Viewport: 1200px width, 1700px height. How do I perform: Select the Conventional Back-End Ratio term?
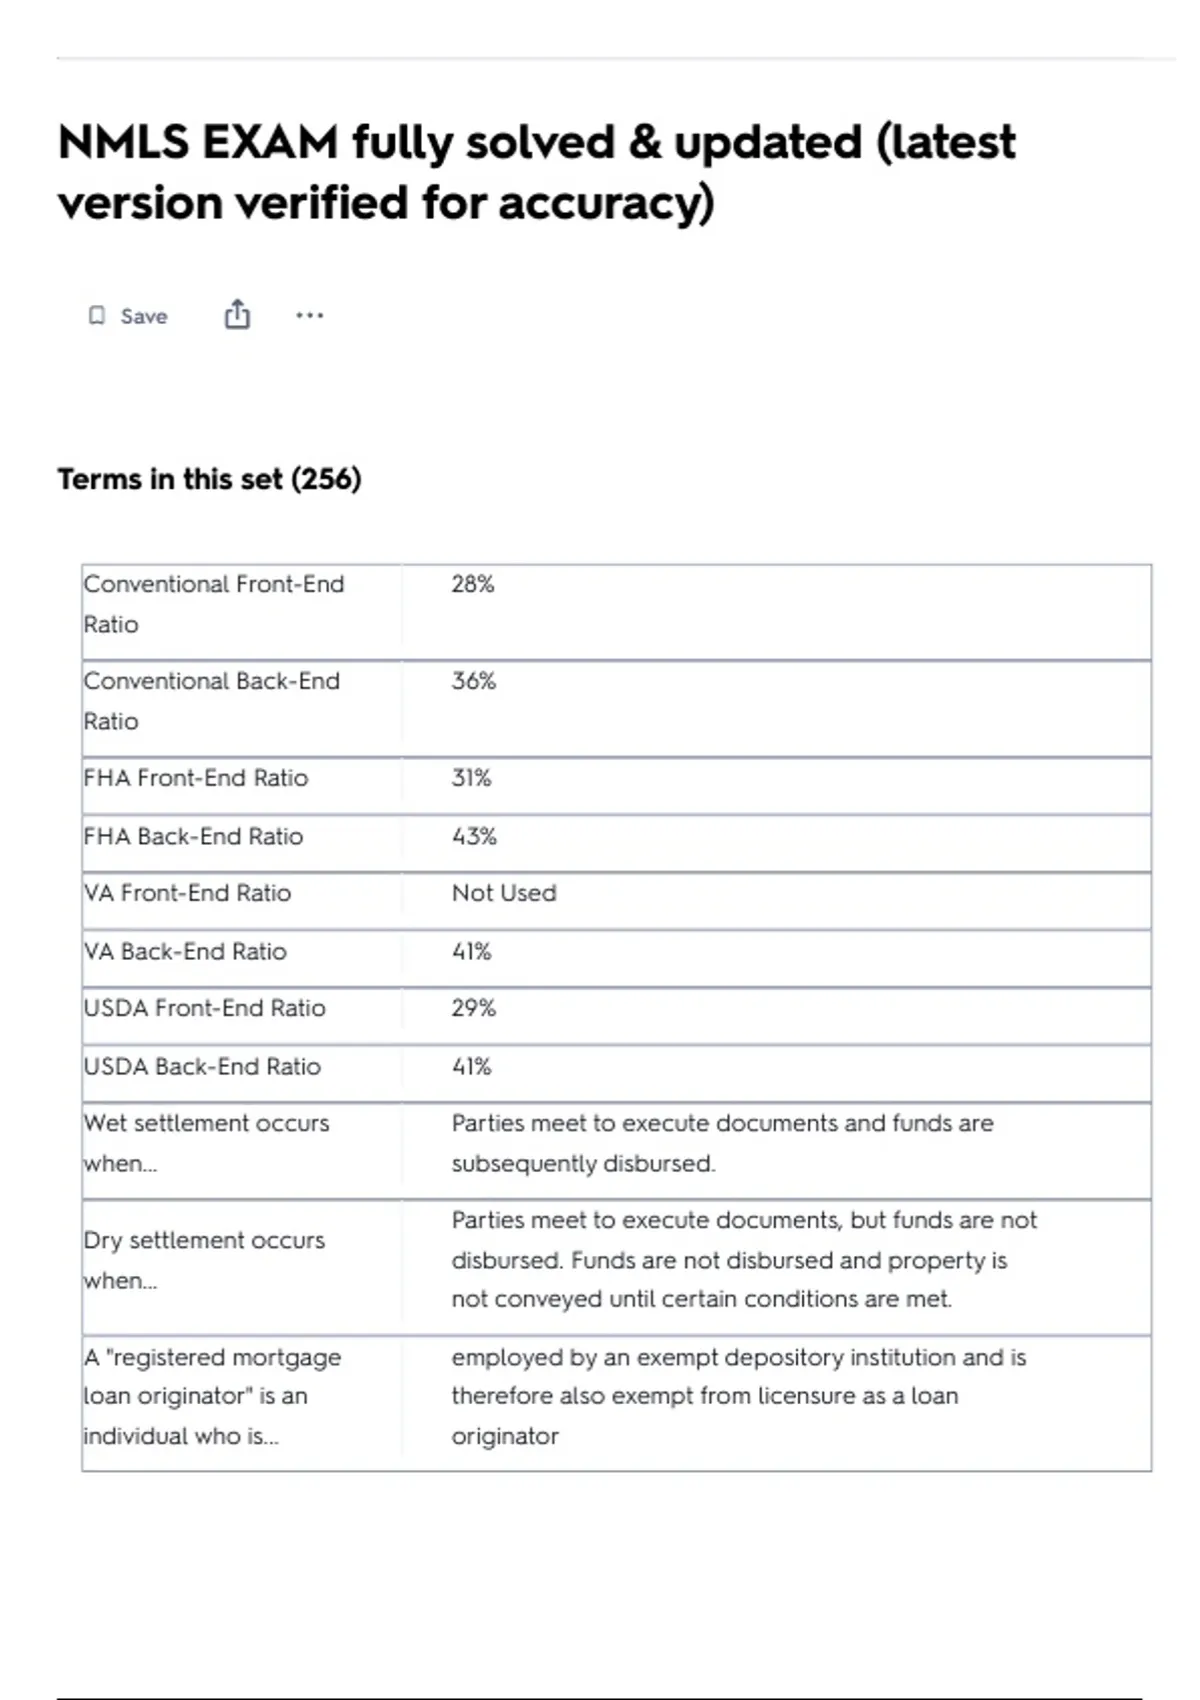[212, 701]
